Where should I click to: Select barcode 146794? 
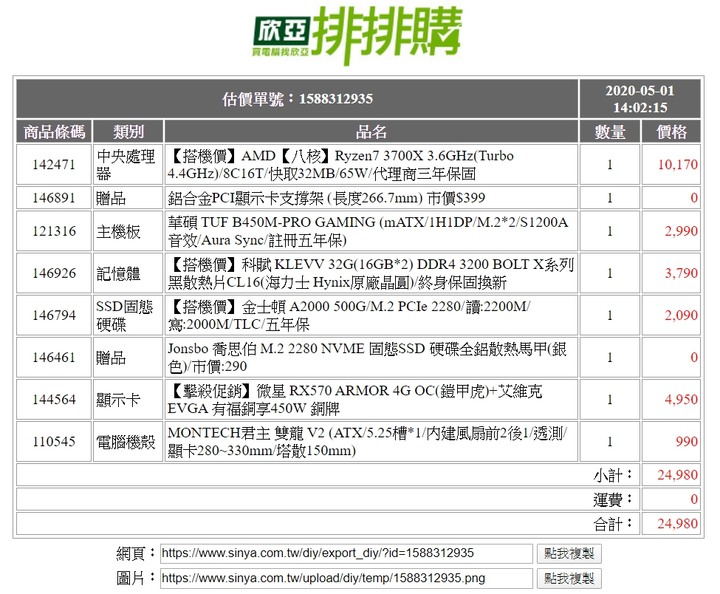tap(54, 315)
